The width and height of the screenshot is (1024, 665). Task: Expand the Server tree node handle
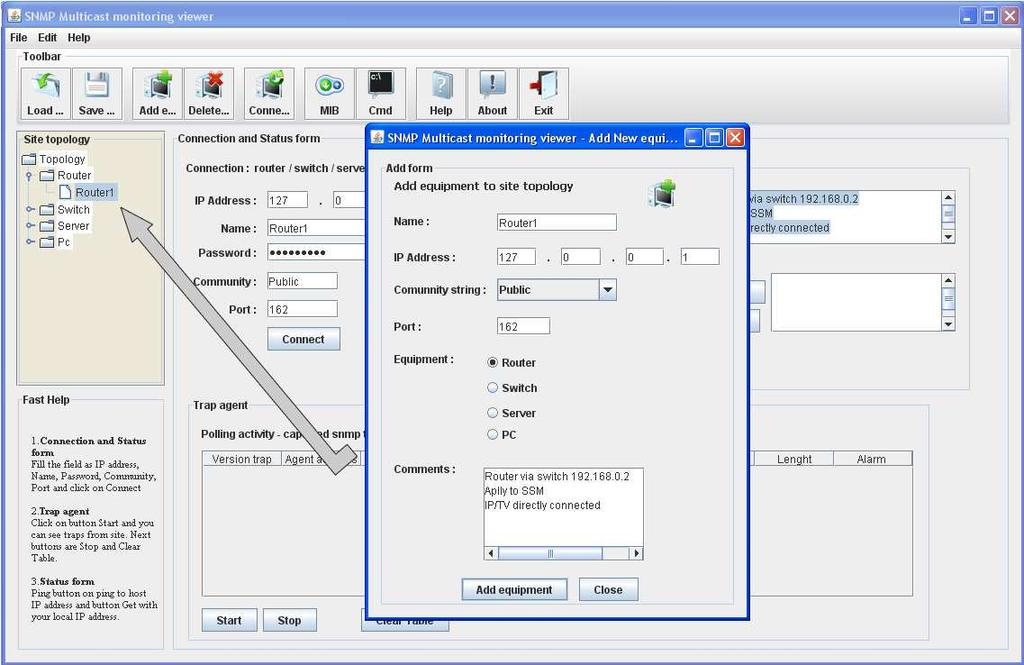tap(29, 225)
